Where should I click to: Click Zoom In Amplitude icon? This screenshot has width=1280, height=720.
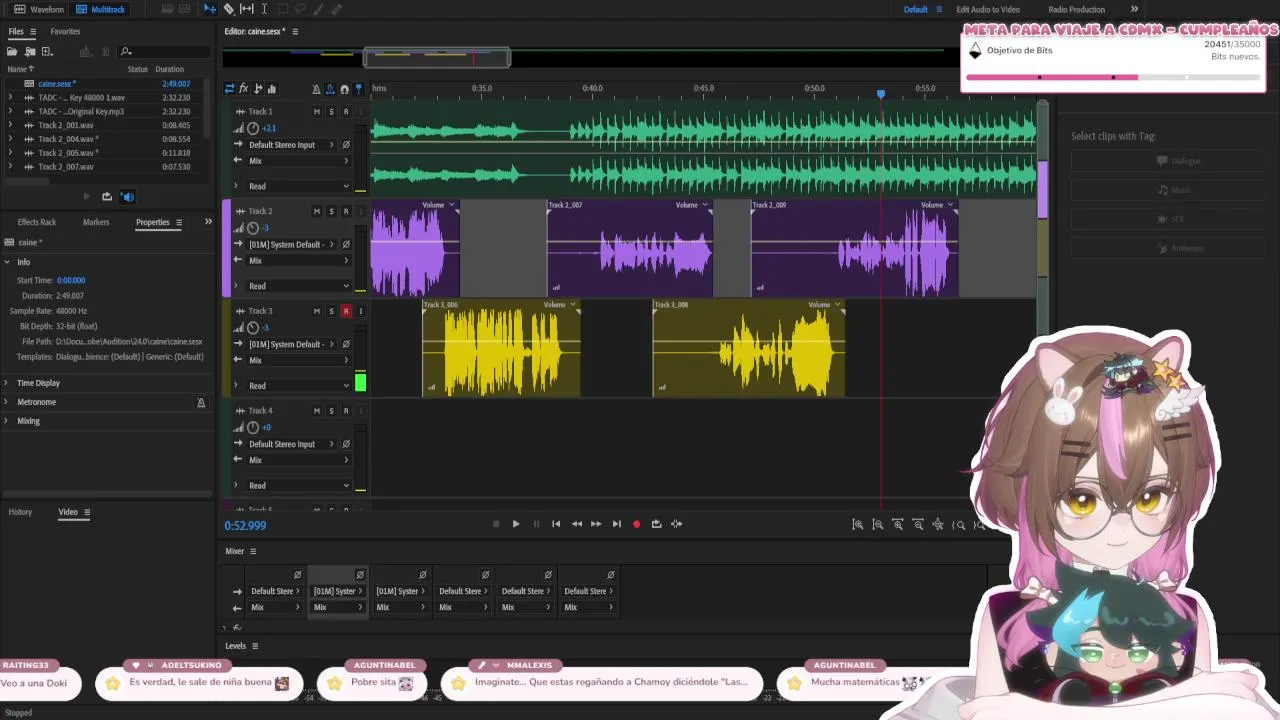point(857,525)
